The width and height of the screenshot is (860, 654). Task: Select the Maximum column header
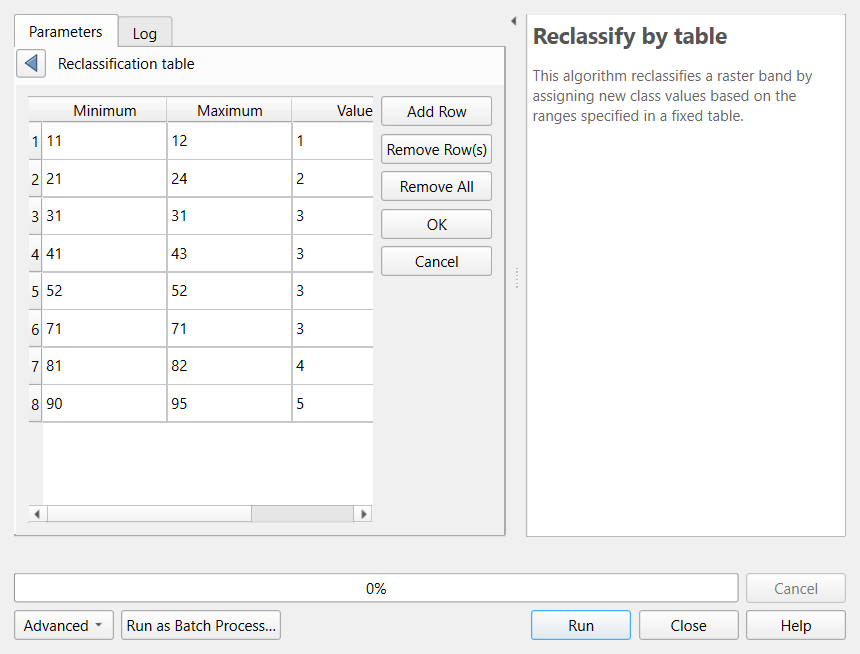[x=229, y=110]
